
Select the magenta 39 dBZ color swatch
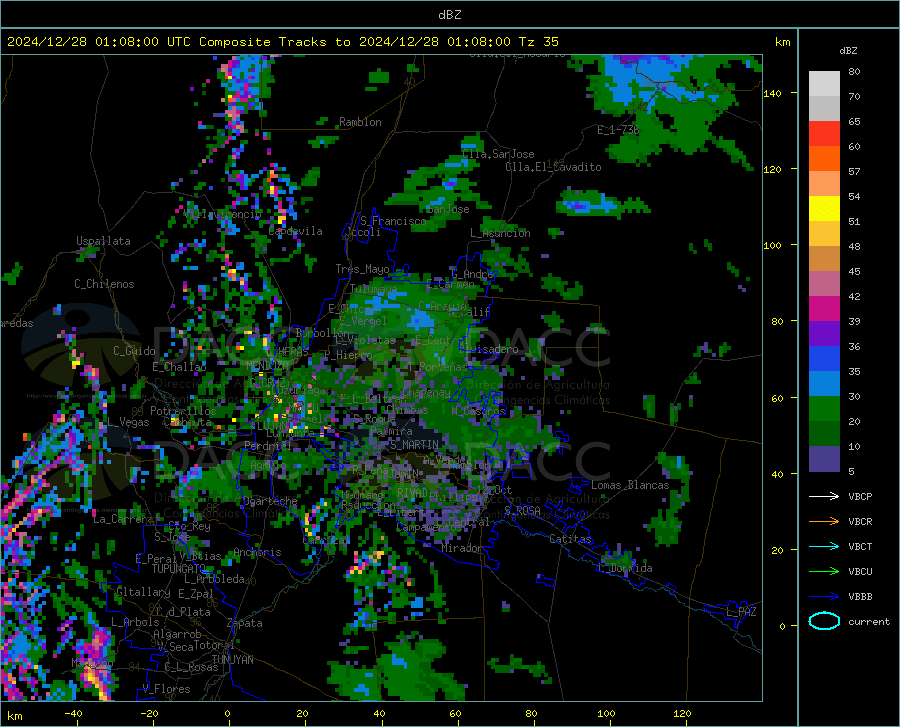(824, 309)
